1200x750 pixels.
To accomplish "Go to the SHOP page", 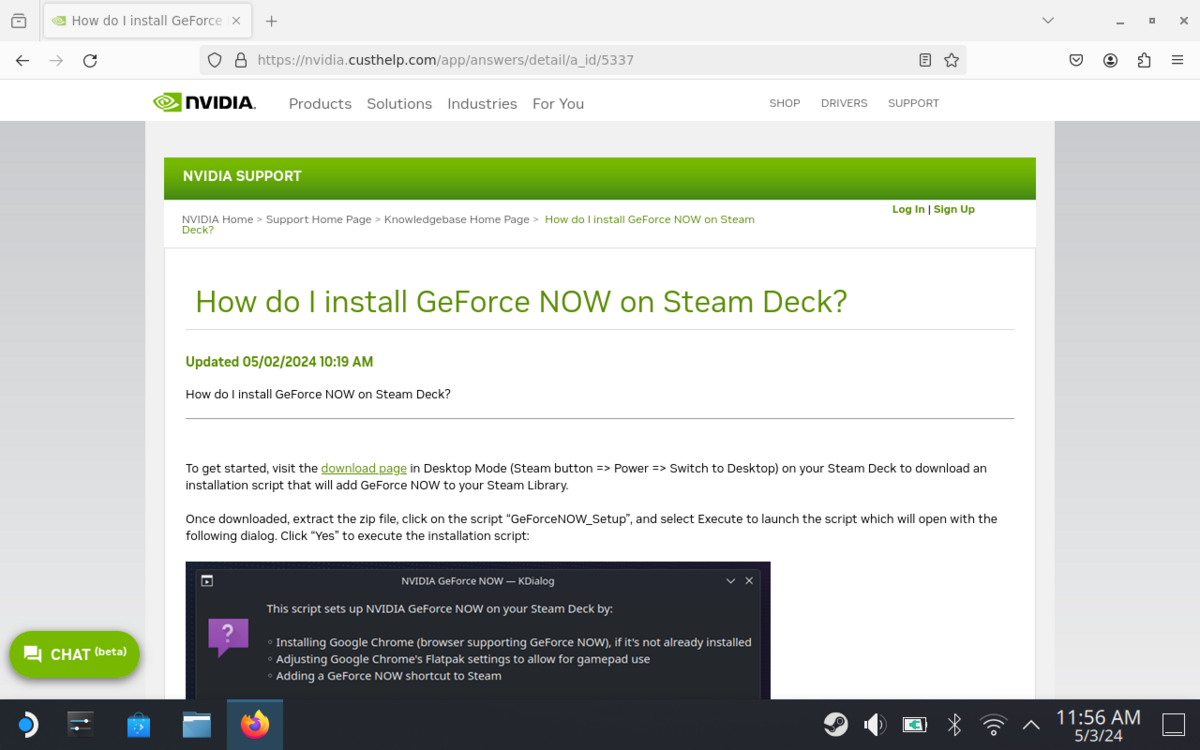I will [x=785, y=103].
